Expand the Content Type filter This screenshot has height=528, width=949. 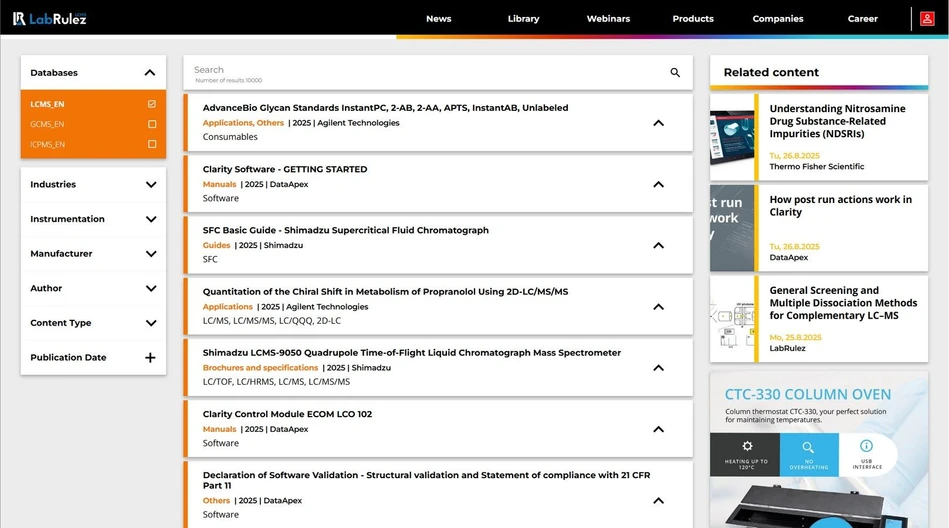[x=151, y=323]
